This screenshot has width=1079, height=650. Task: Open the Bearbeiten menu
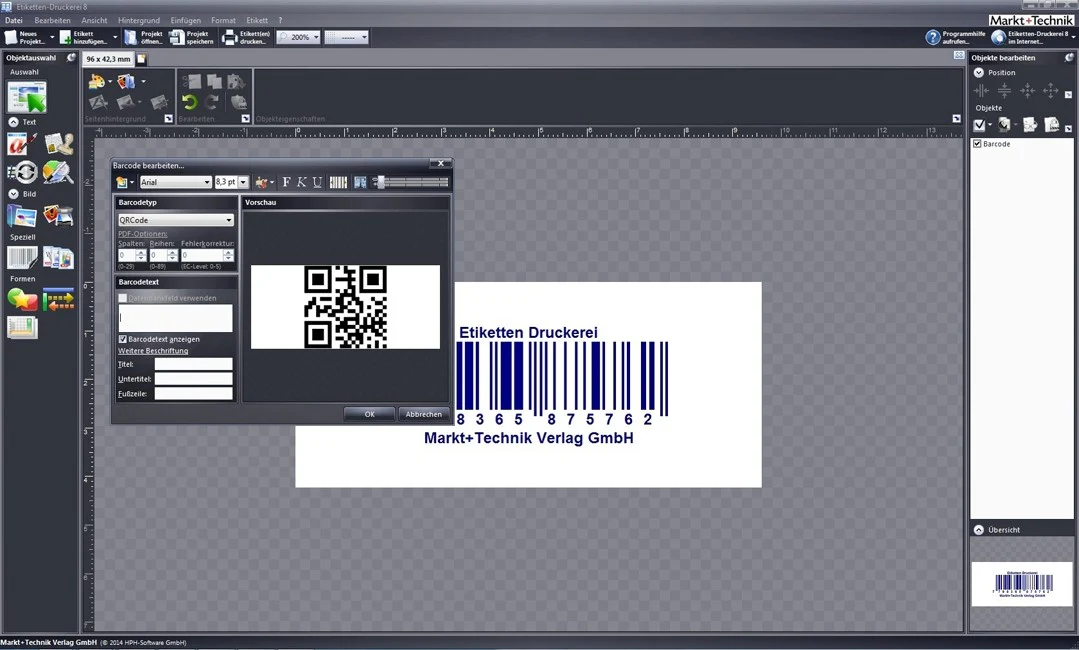pyautogui.click(x=52, y=20)
